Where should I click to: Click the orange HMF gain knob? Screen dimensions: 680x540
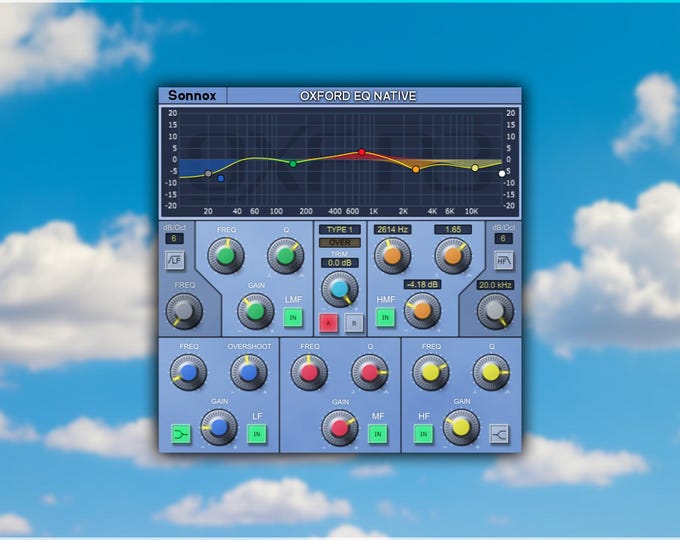pos(422,311)
